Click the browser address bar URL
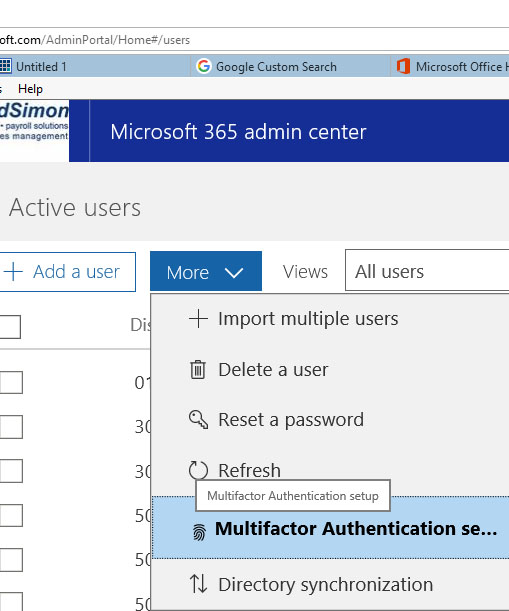Screen dimensions: 509x611 pyautogui.click(x=95, y=40)
